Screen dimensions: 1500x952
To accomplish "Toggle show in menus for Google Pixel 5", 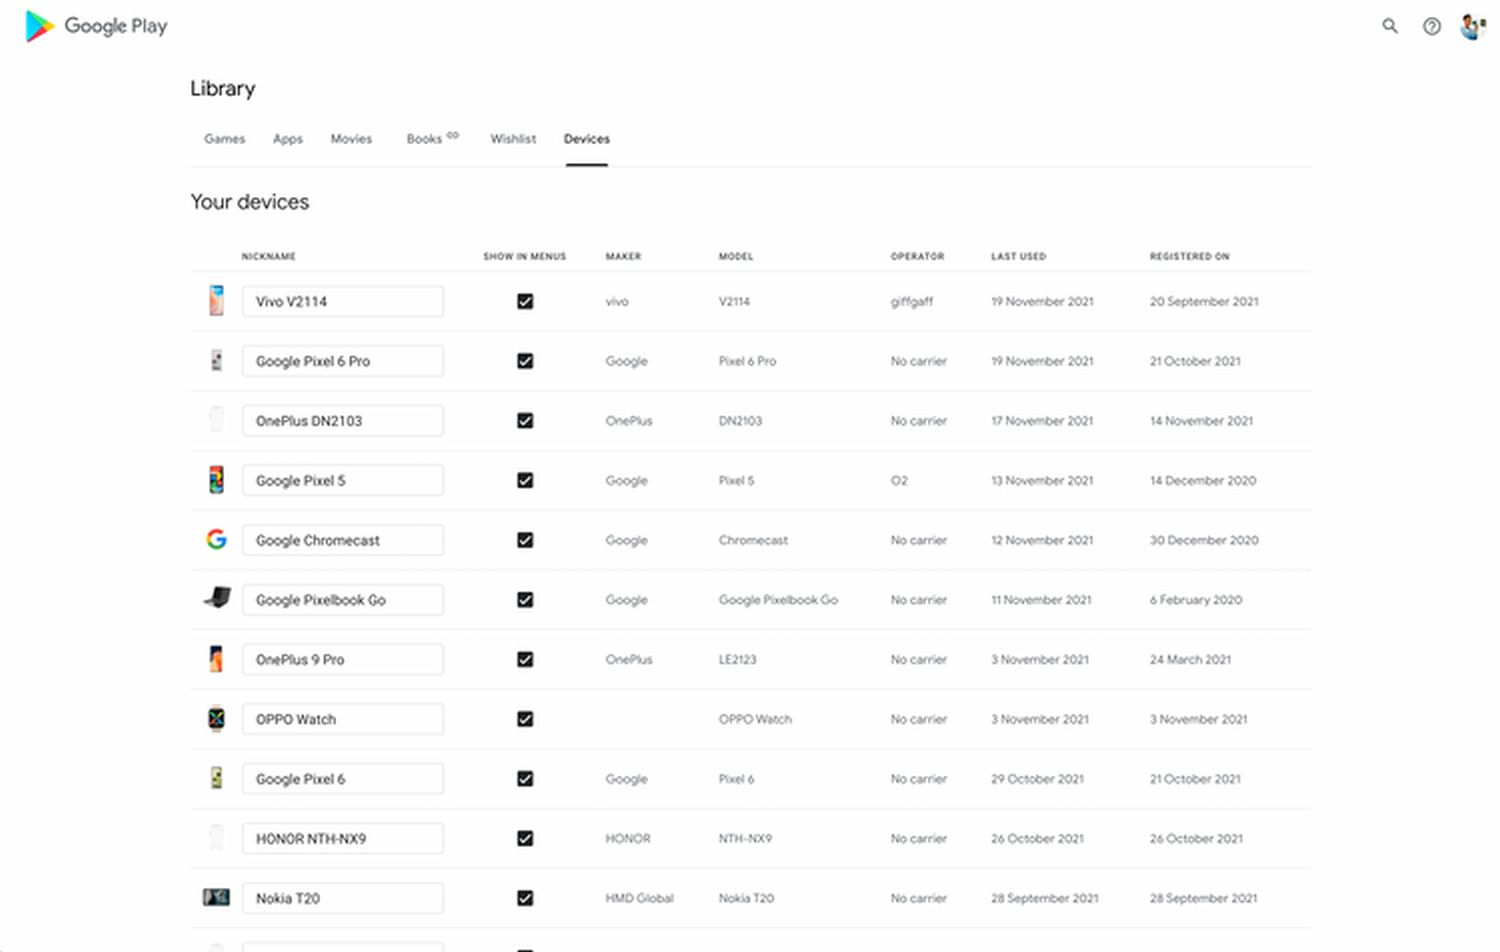I will tap(525, 481).
